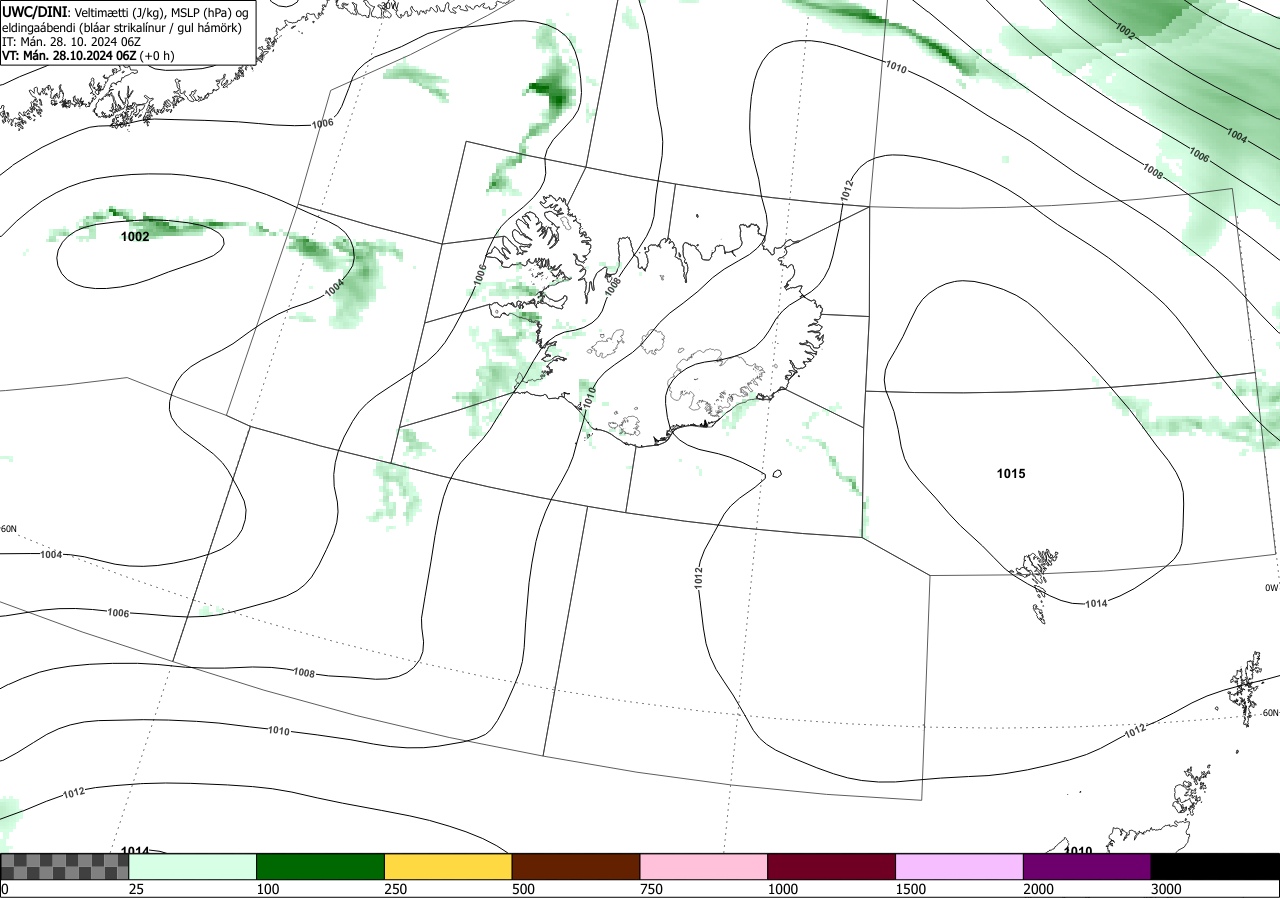This screenshot has width=1280, height=898.
Task: Click the legend value '500'
Action: pyautogui.click(x=523, y=889)
